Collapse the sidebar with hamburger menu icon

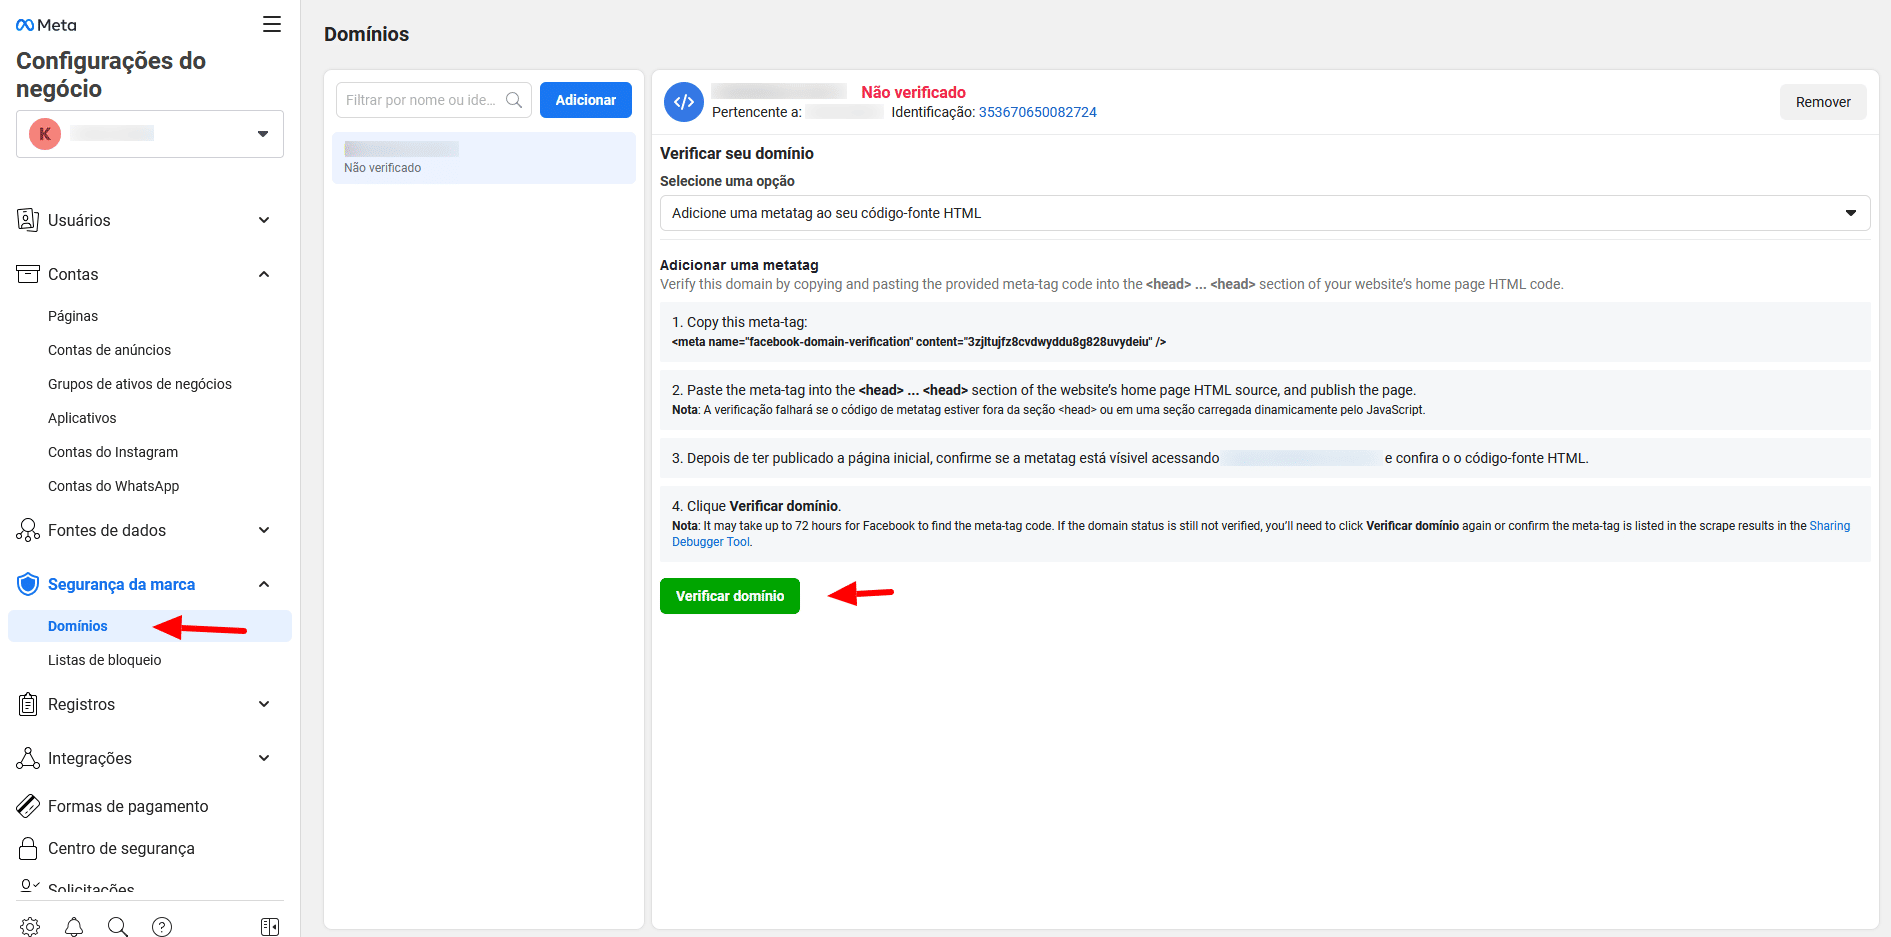272,25
